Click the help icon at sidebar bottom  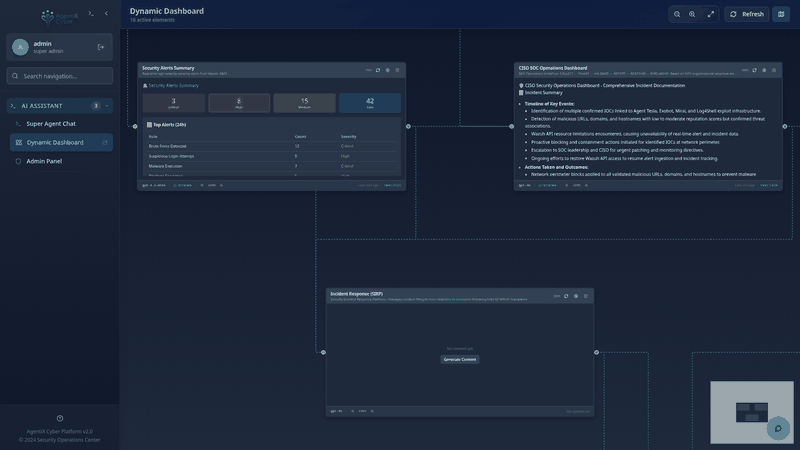(x=60, y=418)
